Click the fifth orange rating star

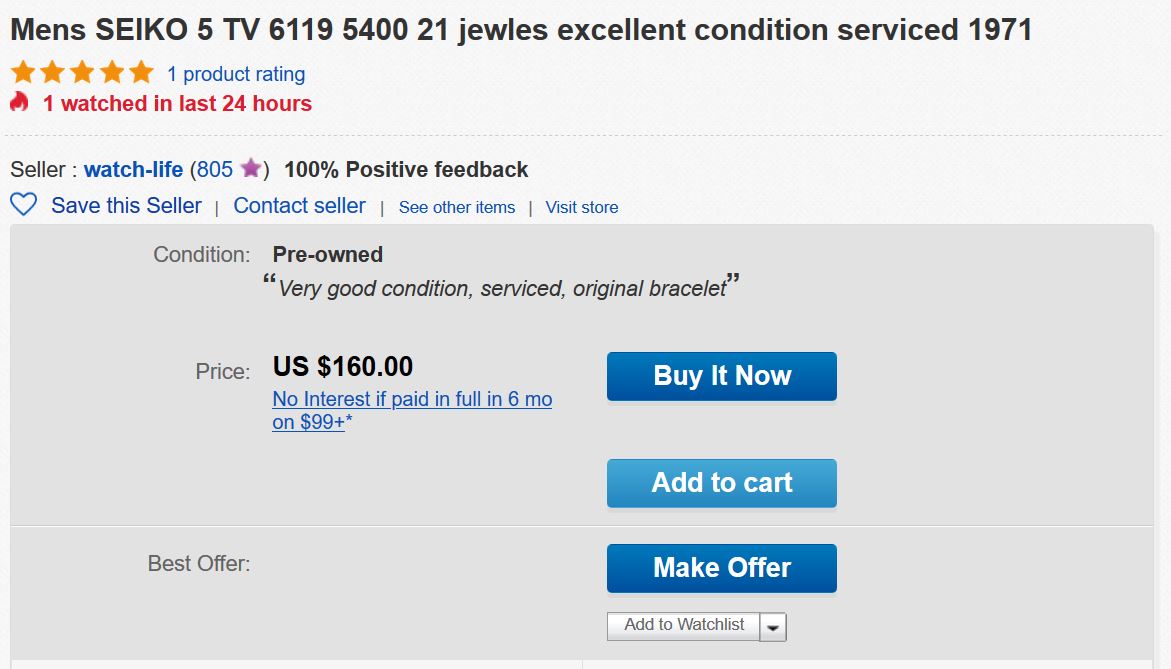point(141,73)
